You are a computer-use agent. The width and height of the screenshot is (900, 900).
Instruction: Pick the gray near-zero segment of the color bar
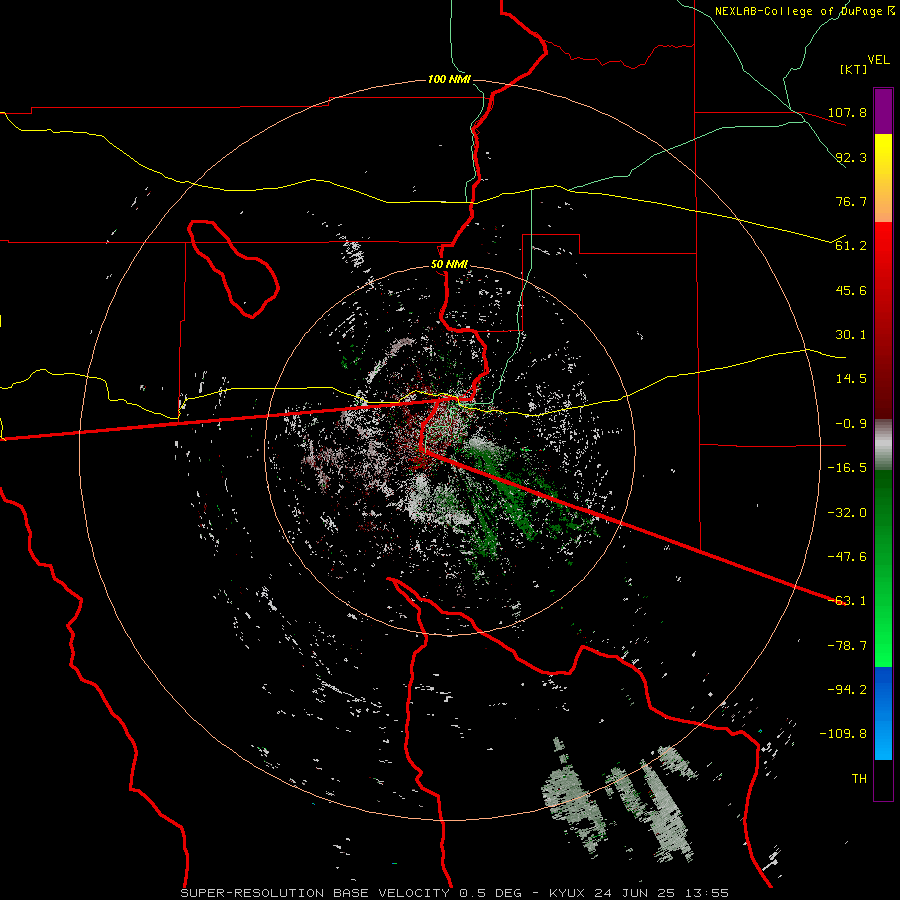click(883, 445)
